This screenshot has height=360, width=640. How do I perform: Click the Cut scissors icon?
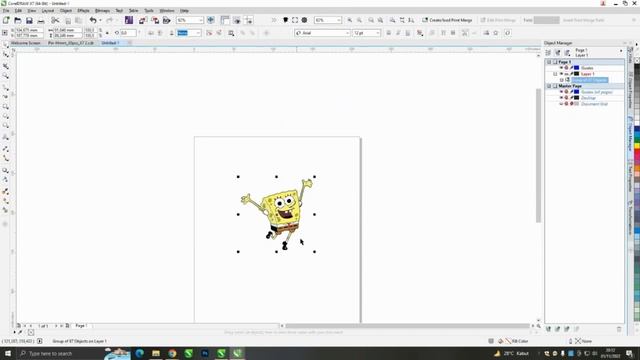[55, 20]
